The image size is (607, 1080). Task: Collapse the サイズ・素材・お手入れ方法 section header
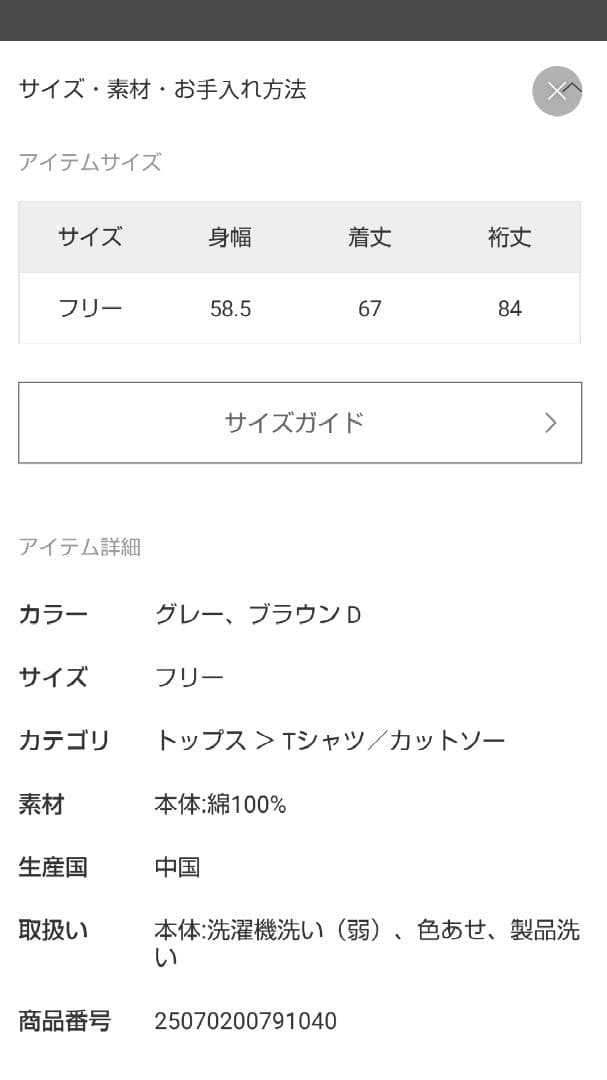[162, 90]
